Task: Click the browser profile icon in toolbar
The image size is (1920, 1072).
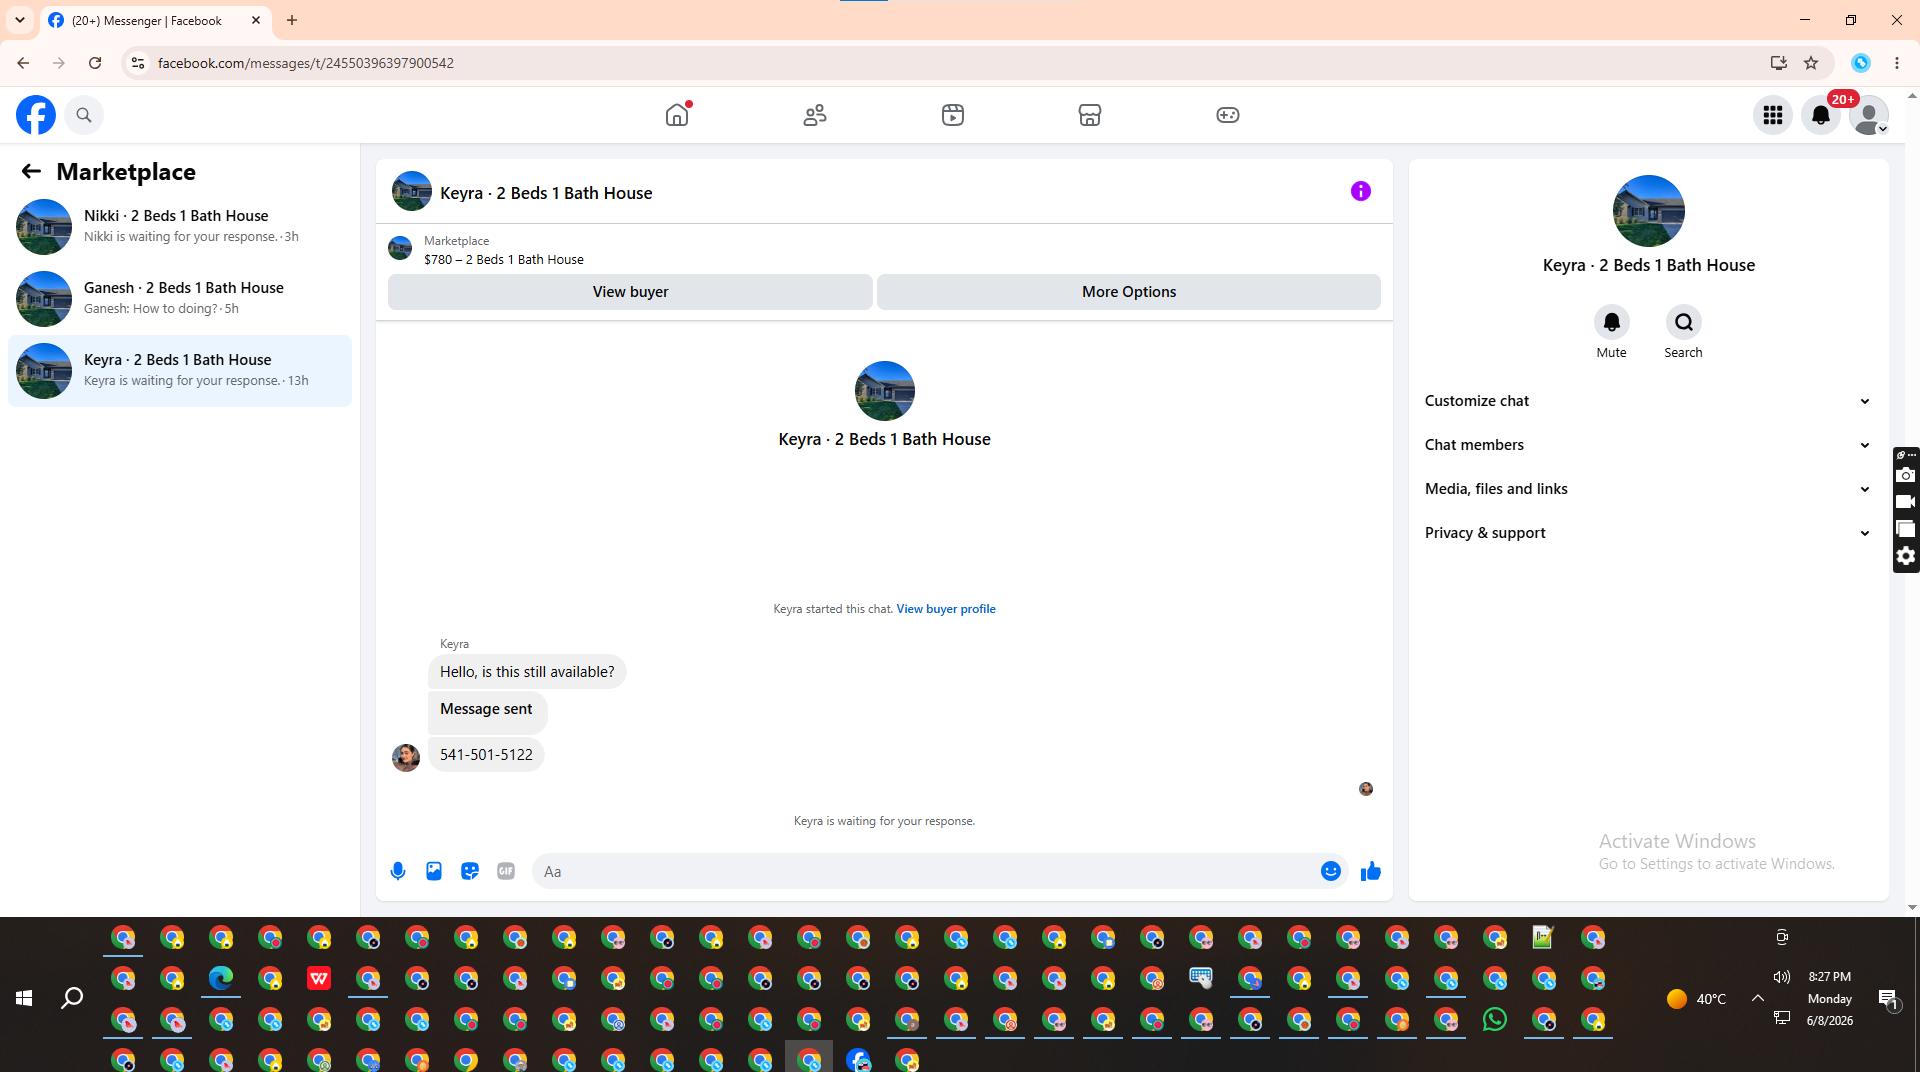Action: (1861, 63)
